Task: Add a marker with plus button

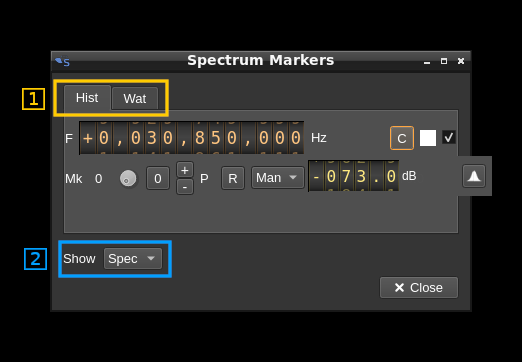Action: coord(185,170)
